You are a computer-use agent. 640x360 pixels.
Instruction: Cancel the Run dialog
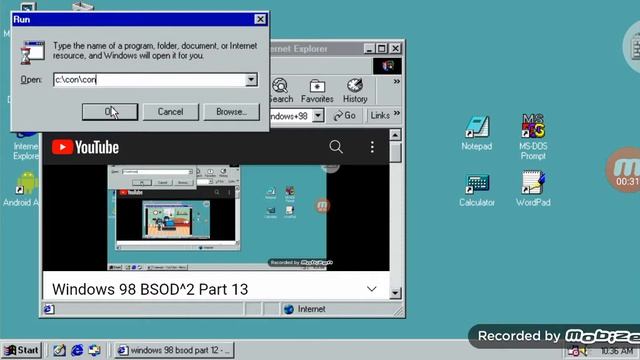pyautogui.click(x=171, y=112)
